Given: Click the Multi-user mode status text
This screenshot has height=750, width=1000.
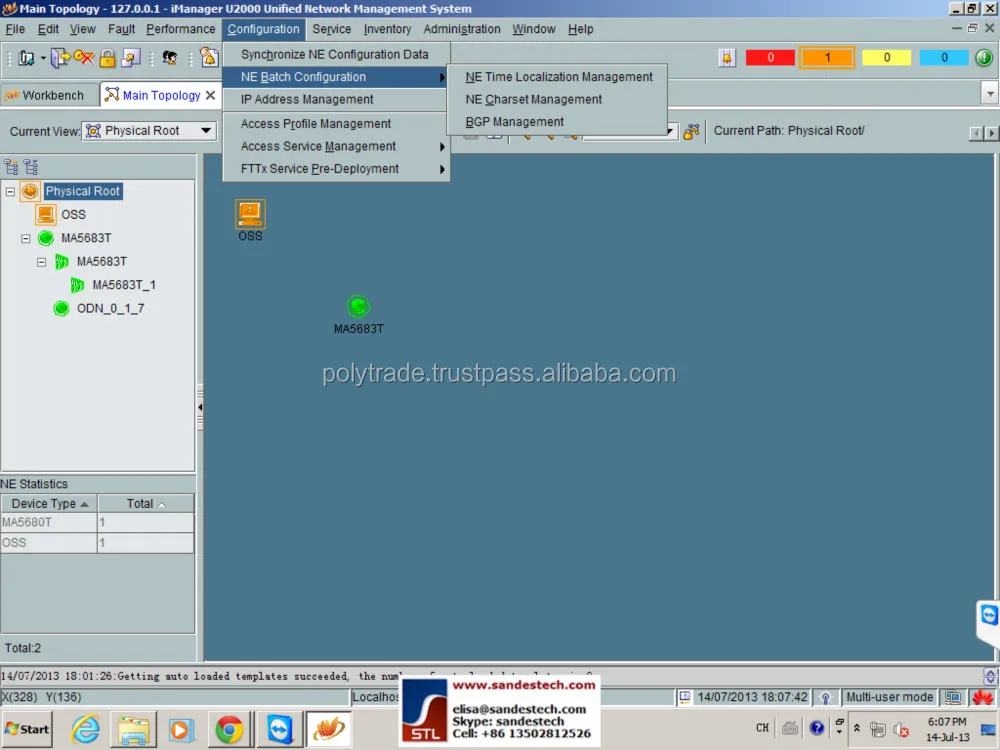Looking at the screenshot, I should coord(889,697).
